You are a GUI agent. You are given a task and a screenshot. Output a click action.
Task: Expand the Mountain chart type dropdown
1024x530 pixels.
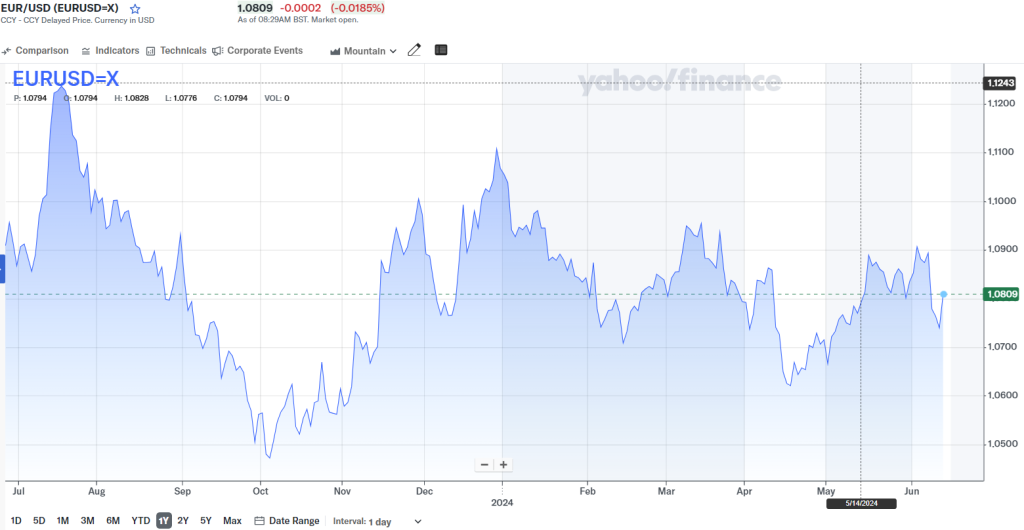click(363, 51)
